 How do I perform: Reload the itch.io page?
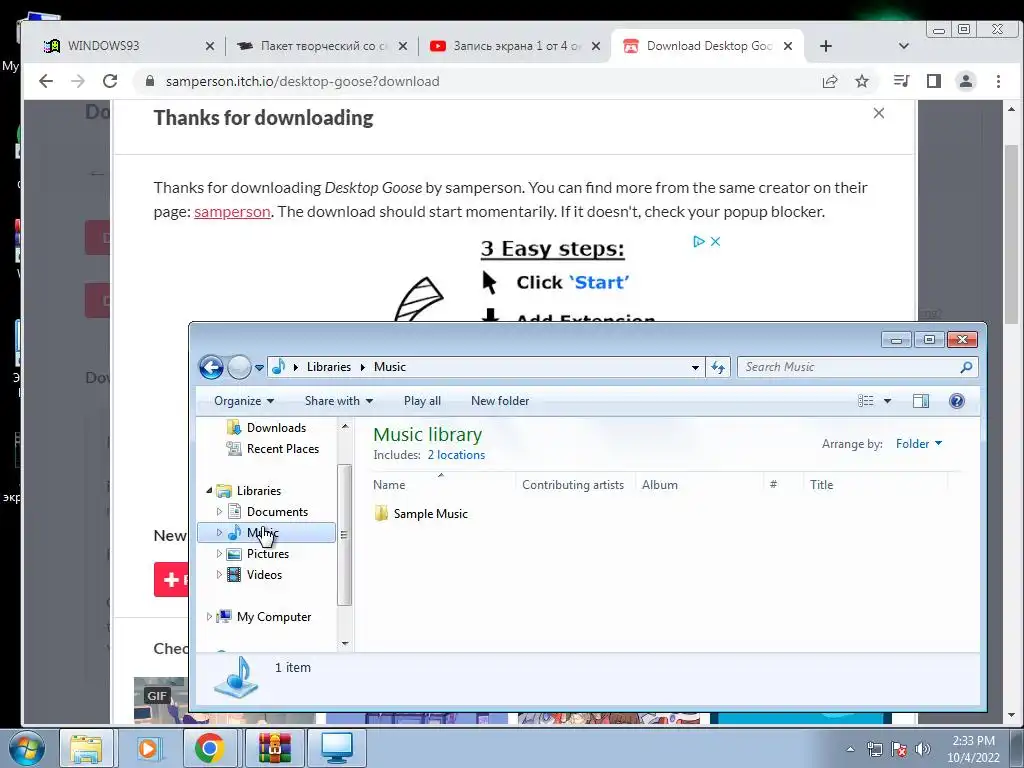pos(110,81)
